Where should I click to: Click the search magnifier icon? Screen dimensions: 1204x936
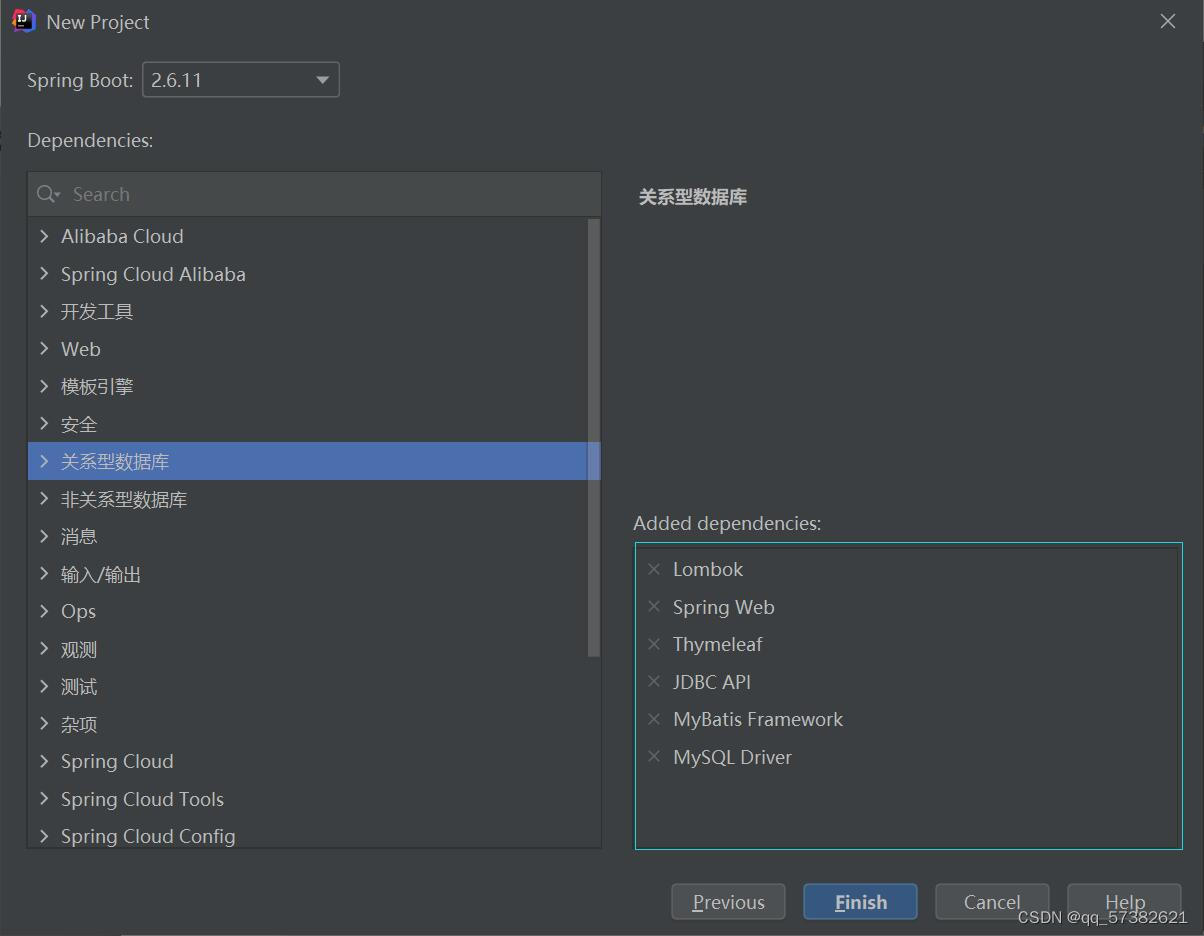tap(47, 194)
